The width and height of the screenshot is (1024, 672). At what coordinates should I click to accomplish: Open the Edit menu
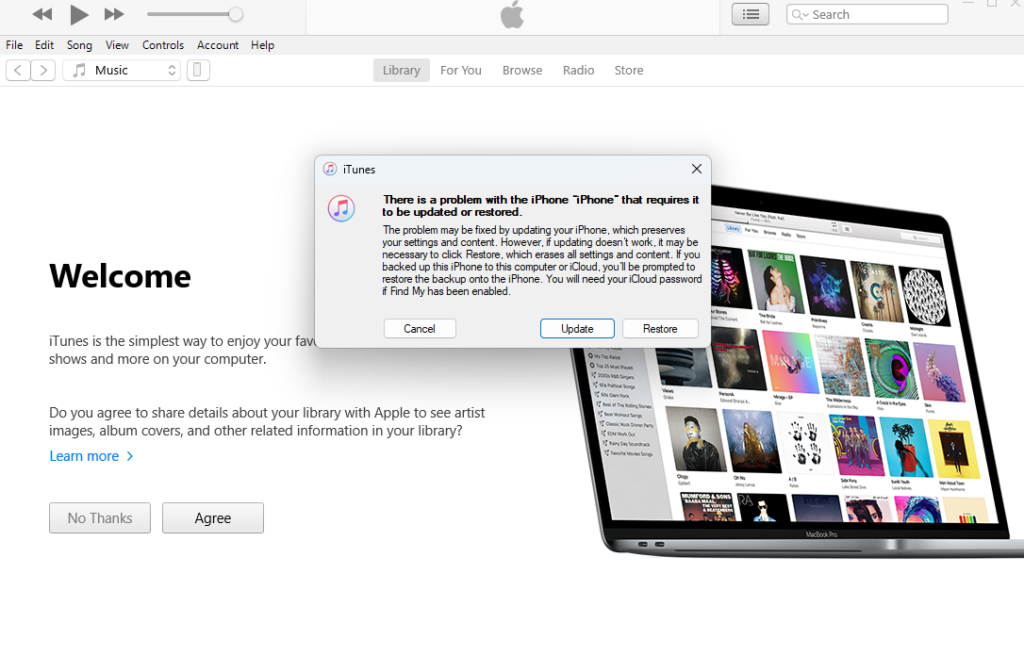point(44,45)
